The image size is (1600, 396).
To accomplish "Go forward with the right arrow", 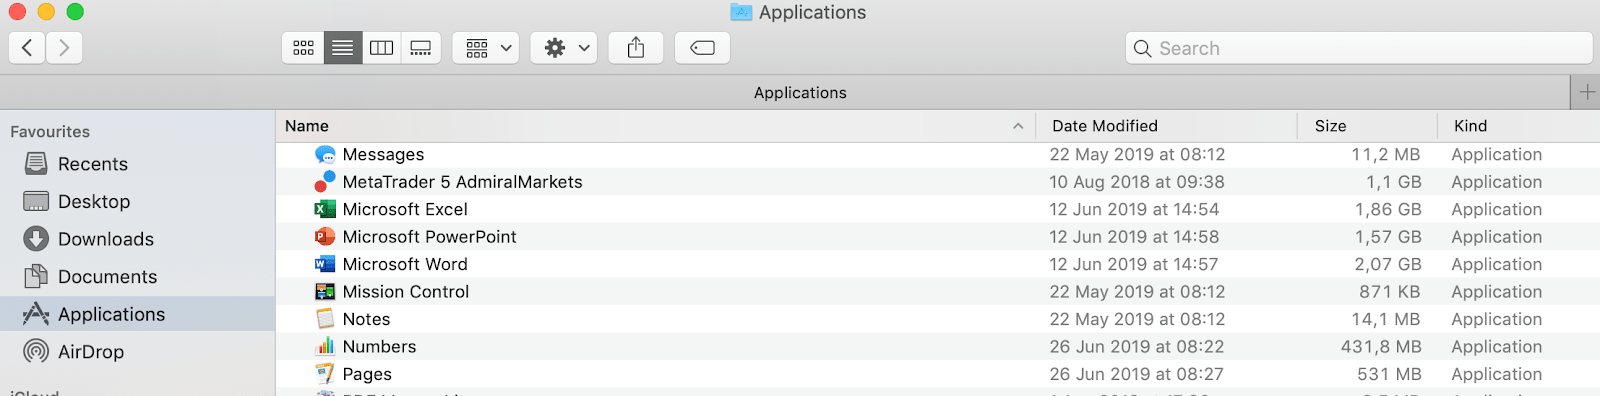I will (x=64, y=48).
